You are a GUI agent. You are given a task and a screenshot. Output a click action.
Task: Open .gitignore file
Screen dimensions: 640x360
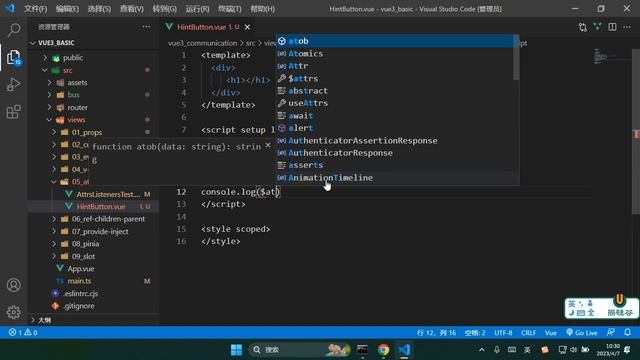(93, 306)
